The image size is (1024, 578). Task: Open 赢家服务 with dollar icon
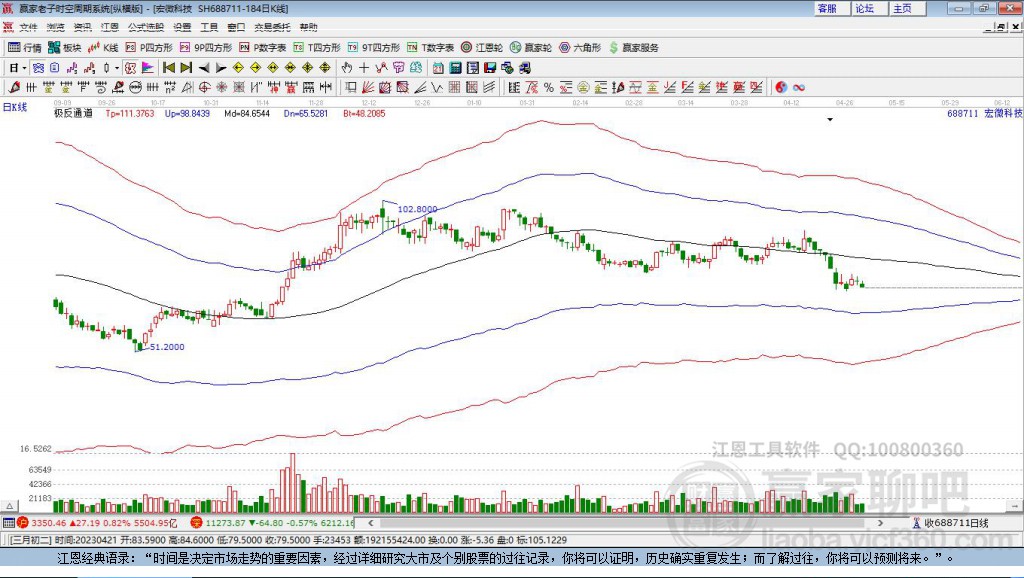point(633,48)
